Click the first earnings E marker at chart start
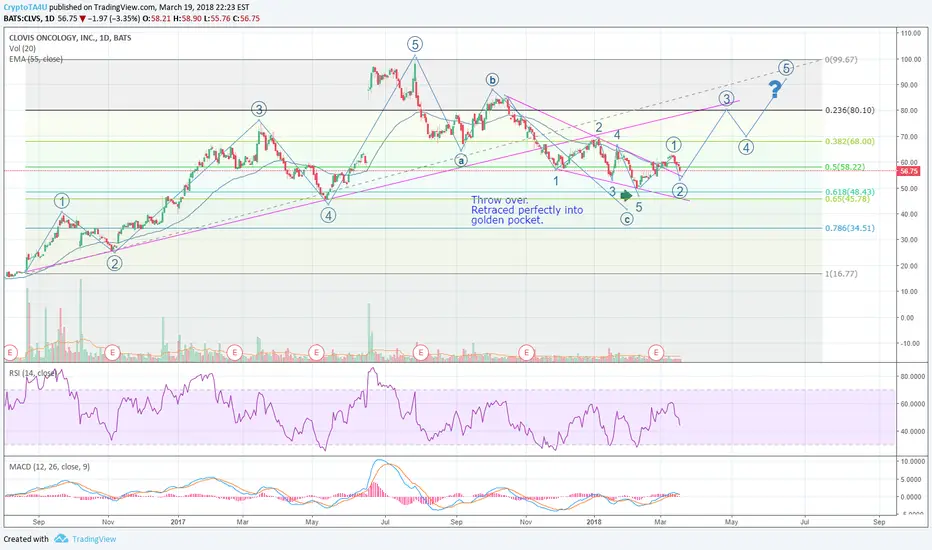932x550 pixels. tap(10, 353)
